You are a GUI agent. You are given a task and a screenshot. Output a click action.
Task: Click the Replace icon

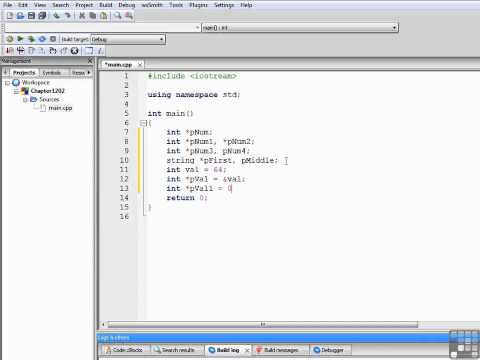tap(129, 16)
